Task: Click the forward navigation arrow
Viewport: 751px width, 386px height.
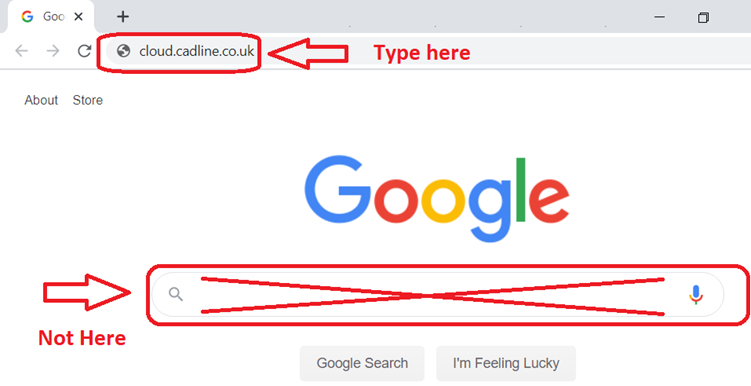Action: coord(53,51)
